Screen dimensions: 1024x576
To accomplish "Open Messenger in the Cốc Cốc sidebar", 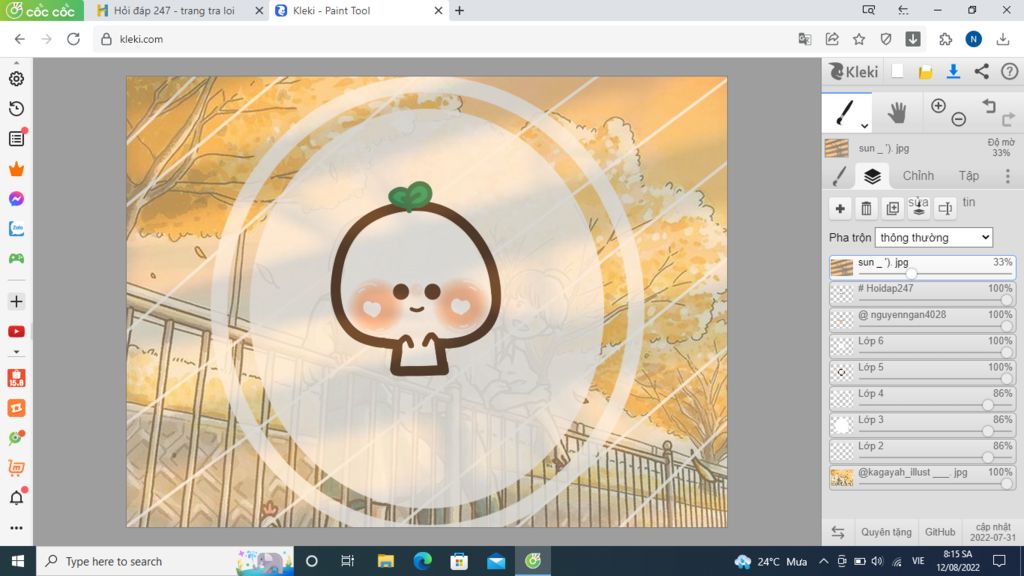I will 16,199.
